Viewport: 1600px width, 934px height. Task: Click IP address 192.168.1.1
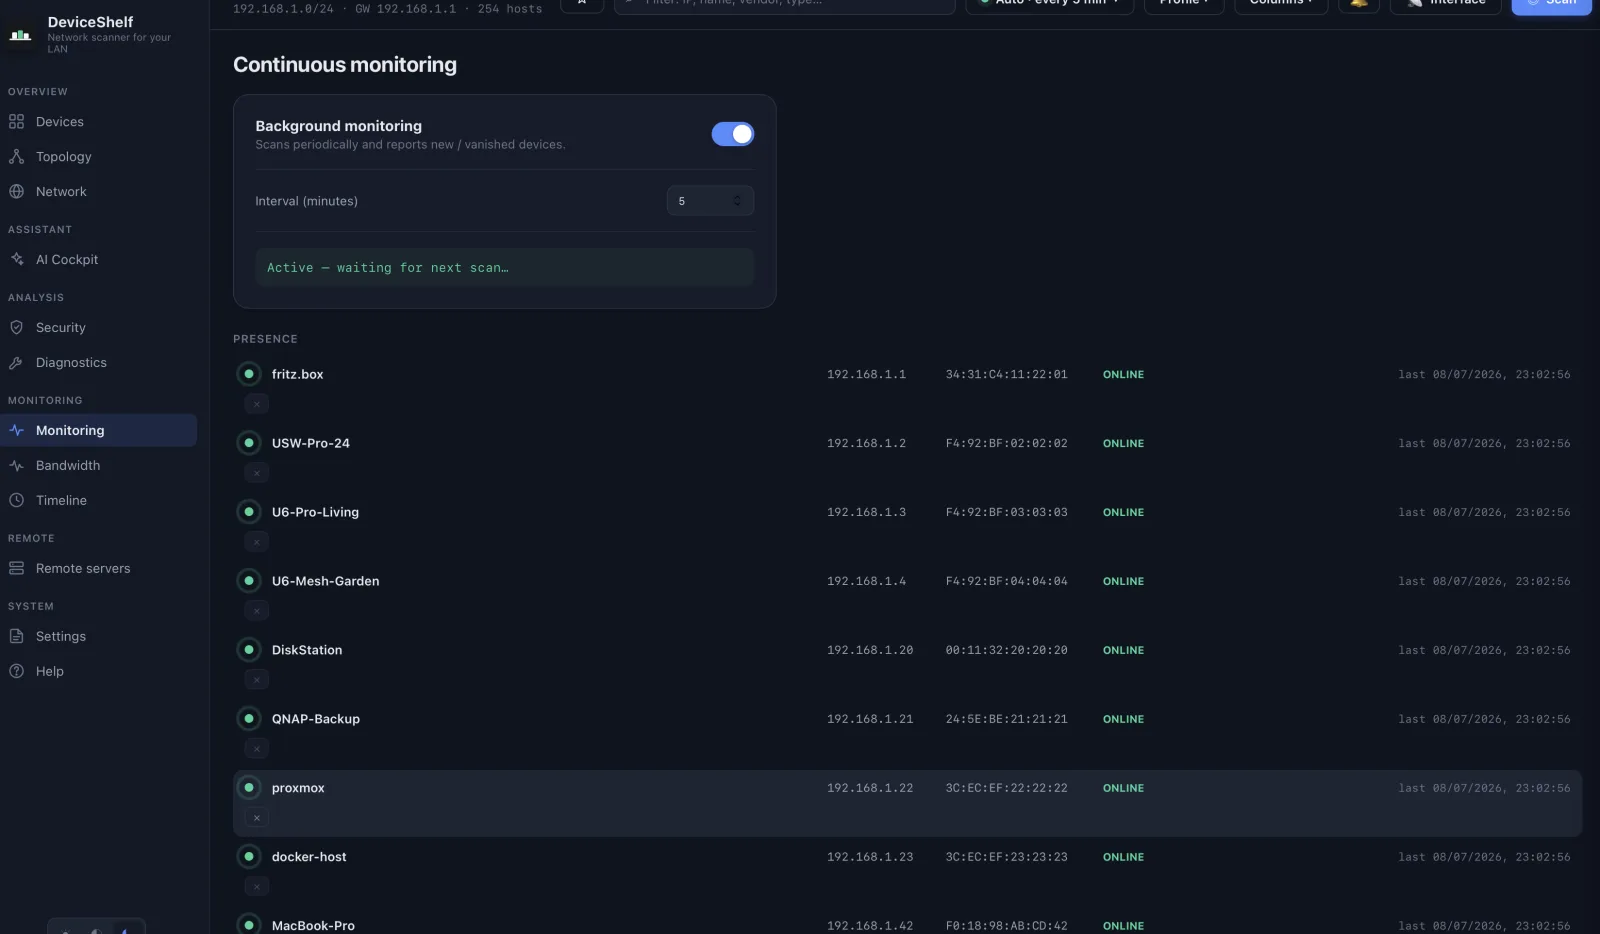coord(866,374)
